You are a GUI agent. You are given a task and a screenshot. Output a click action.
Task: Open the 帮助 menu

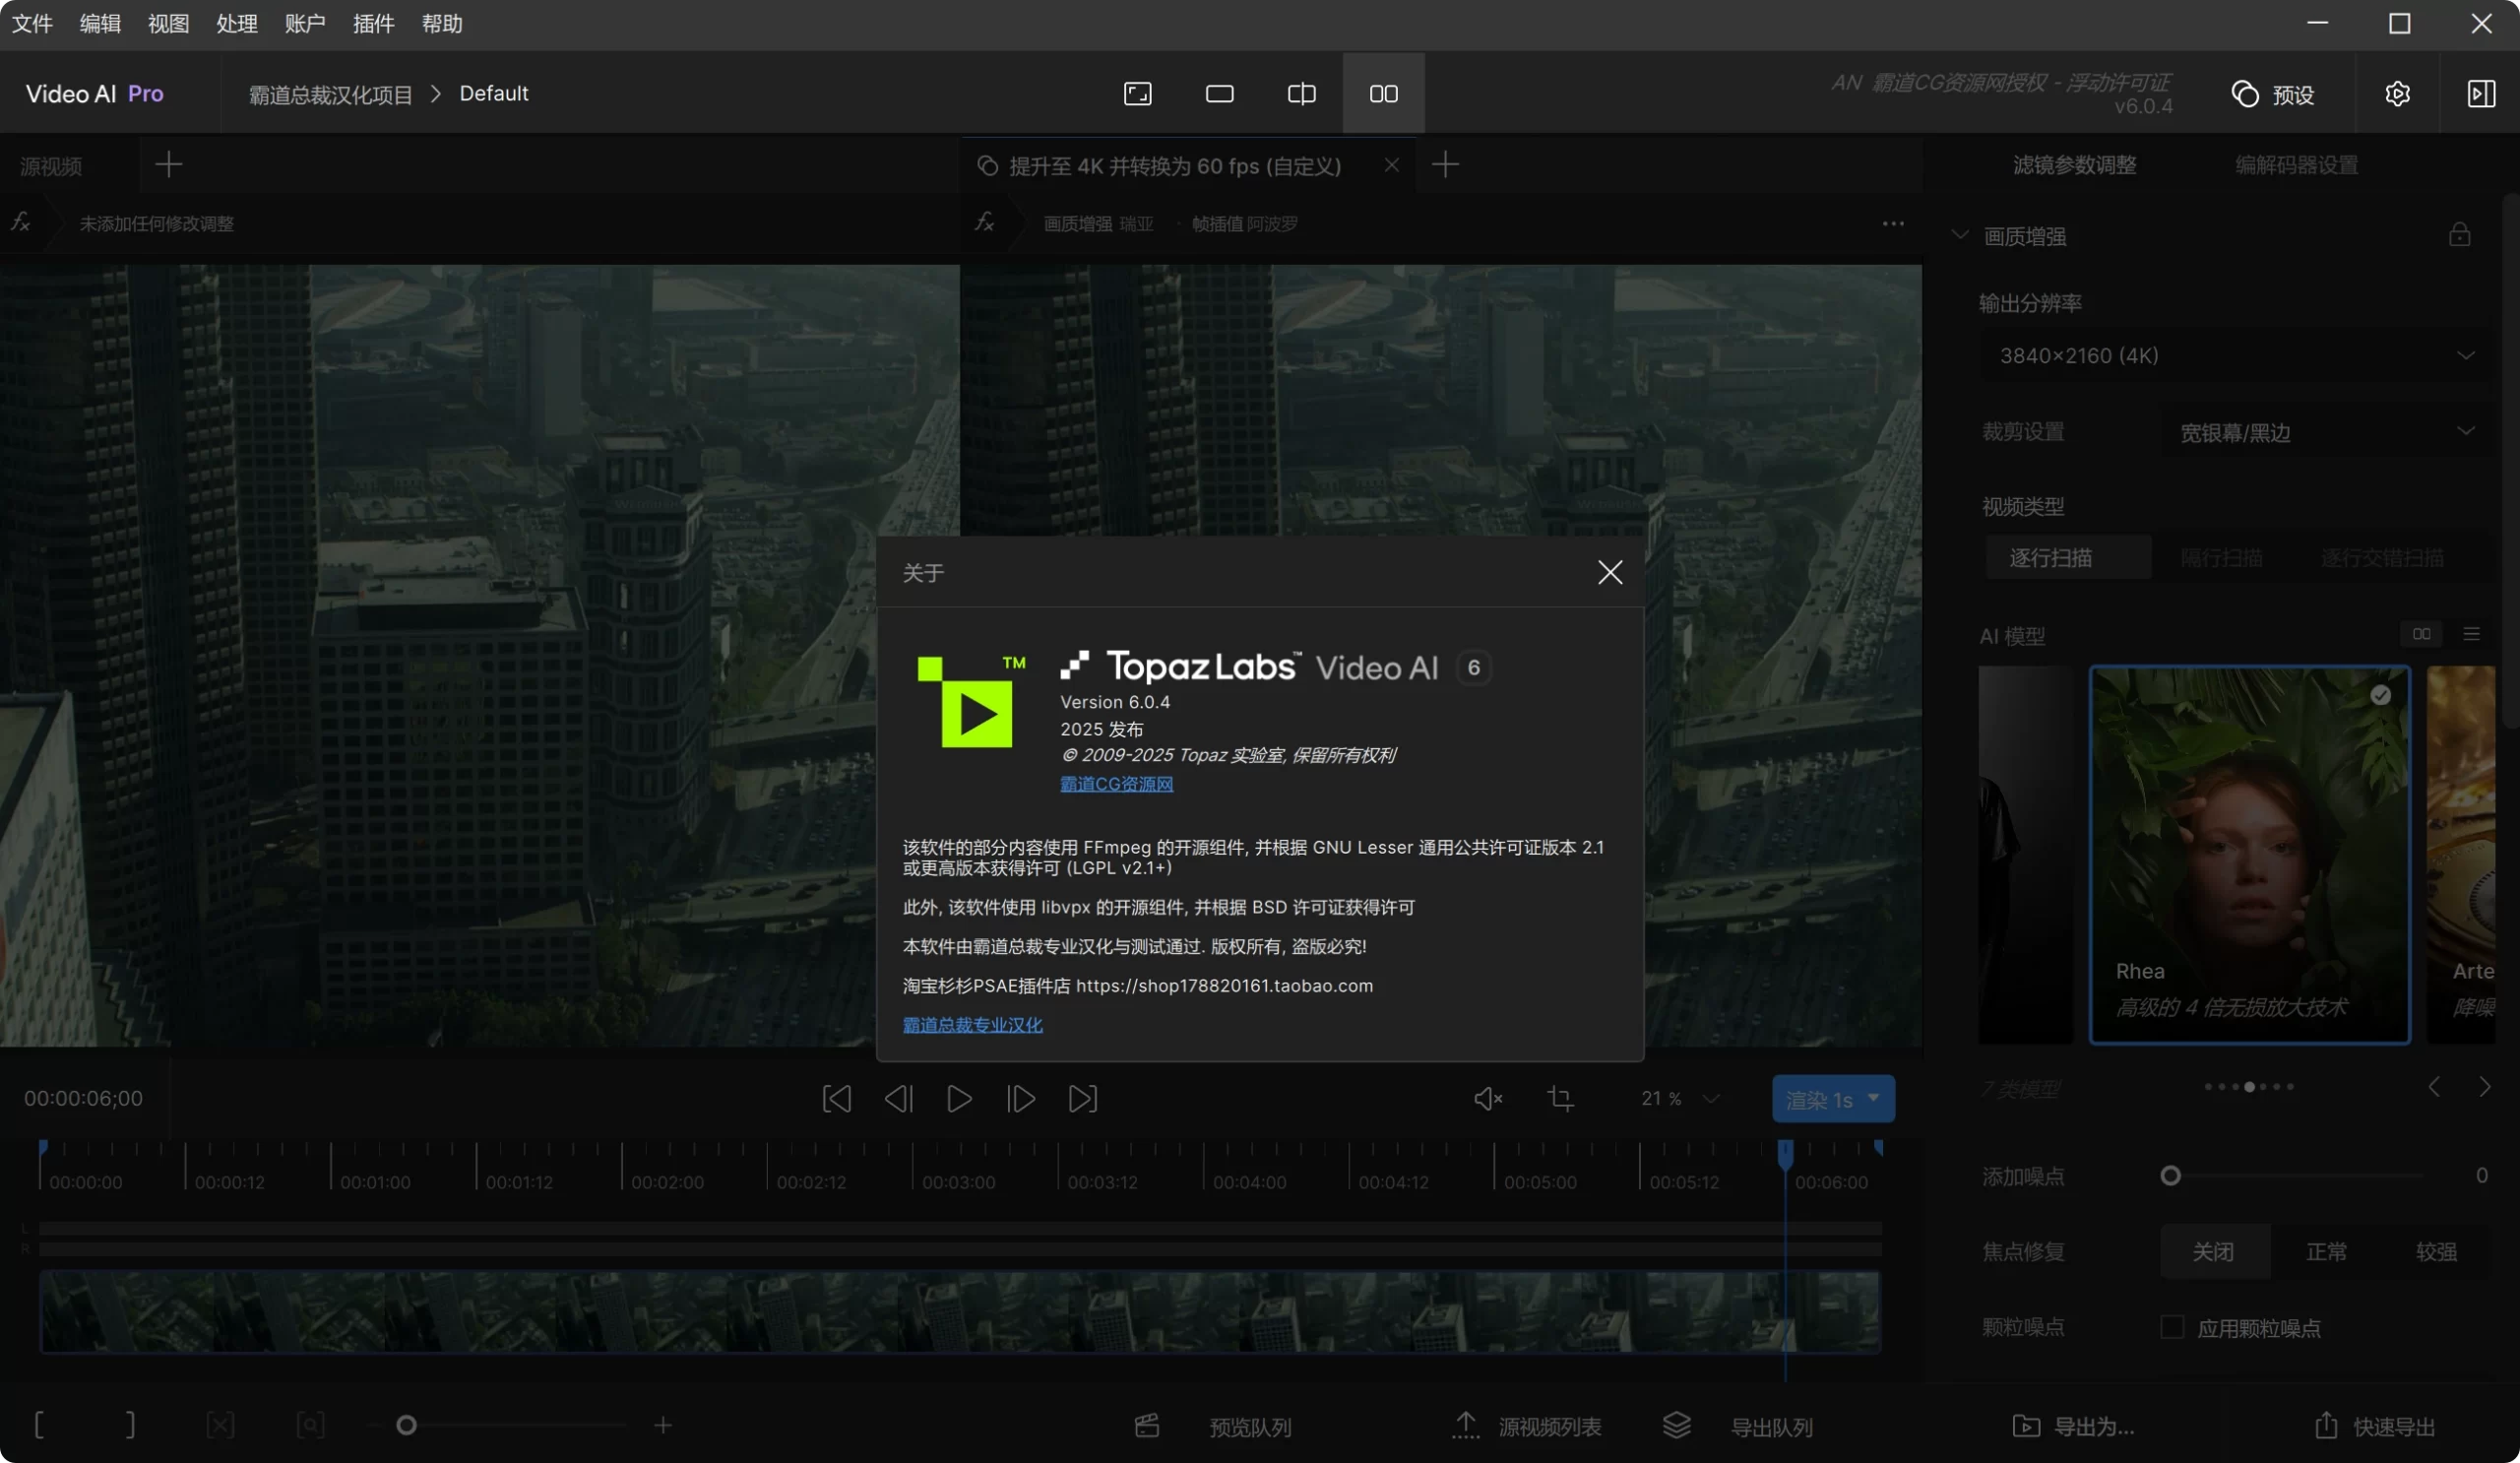(442, 23)
